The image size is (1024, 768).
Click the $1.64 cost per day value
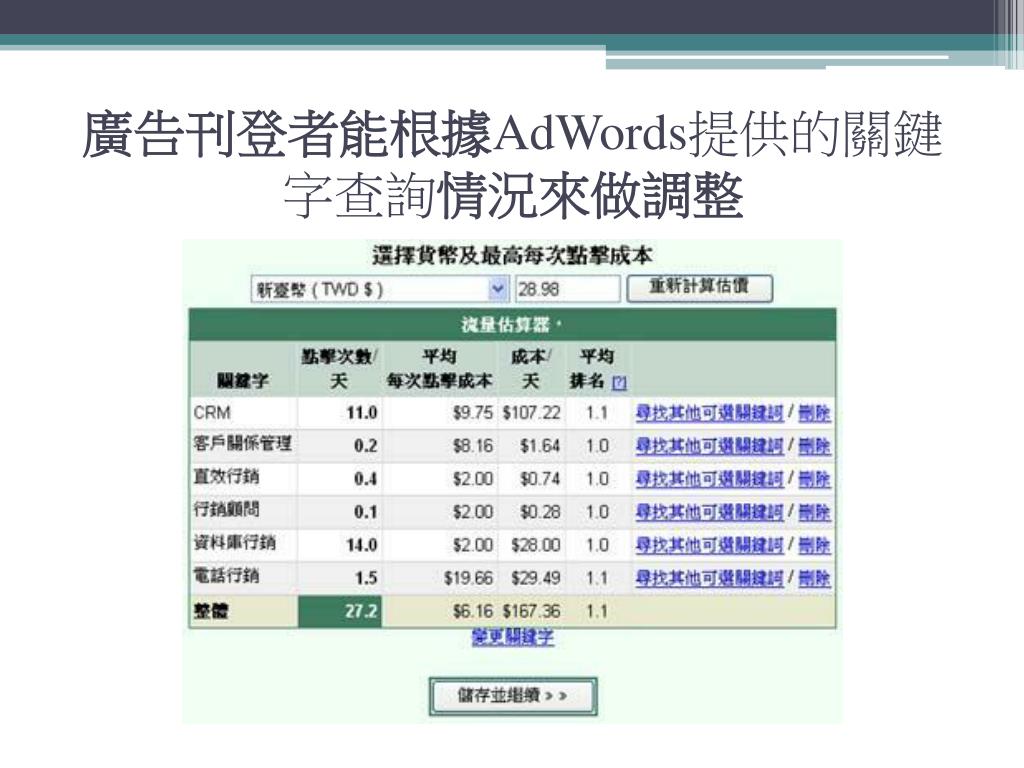coord(540,446)
